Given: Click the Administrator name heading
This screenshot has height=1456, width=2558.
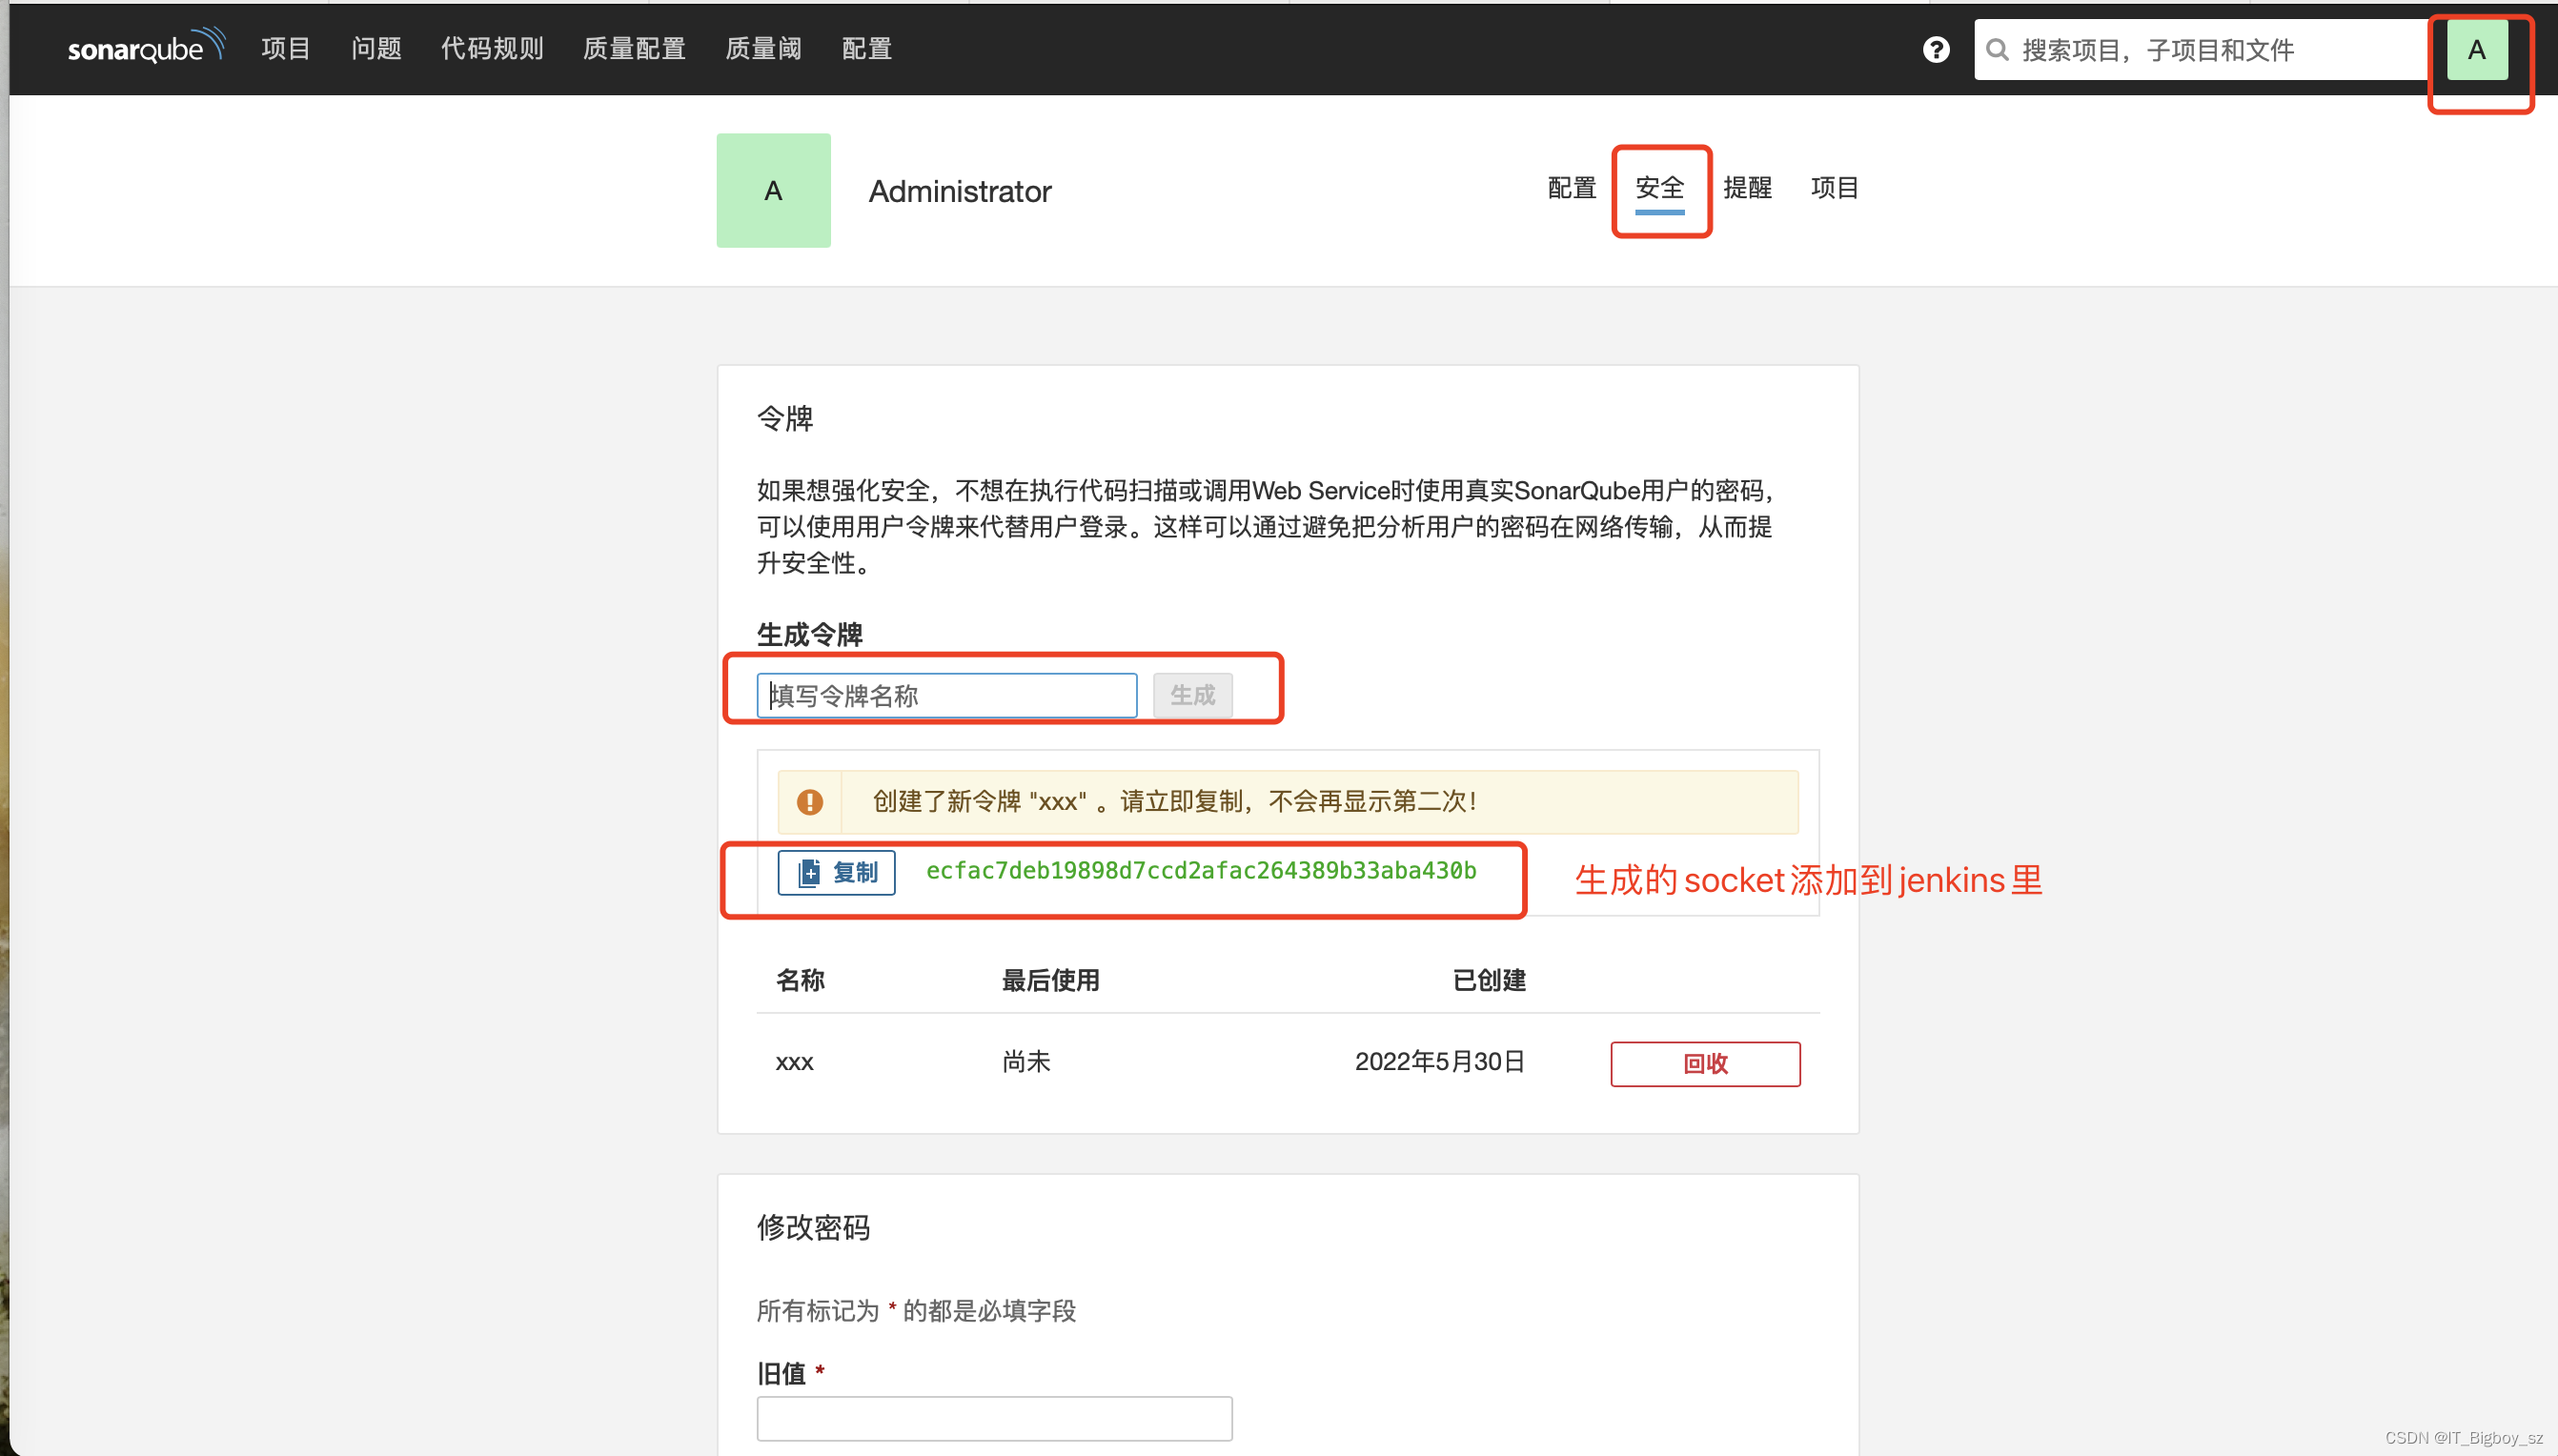Looking at the screenshot, I should (959, 190).
